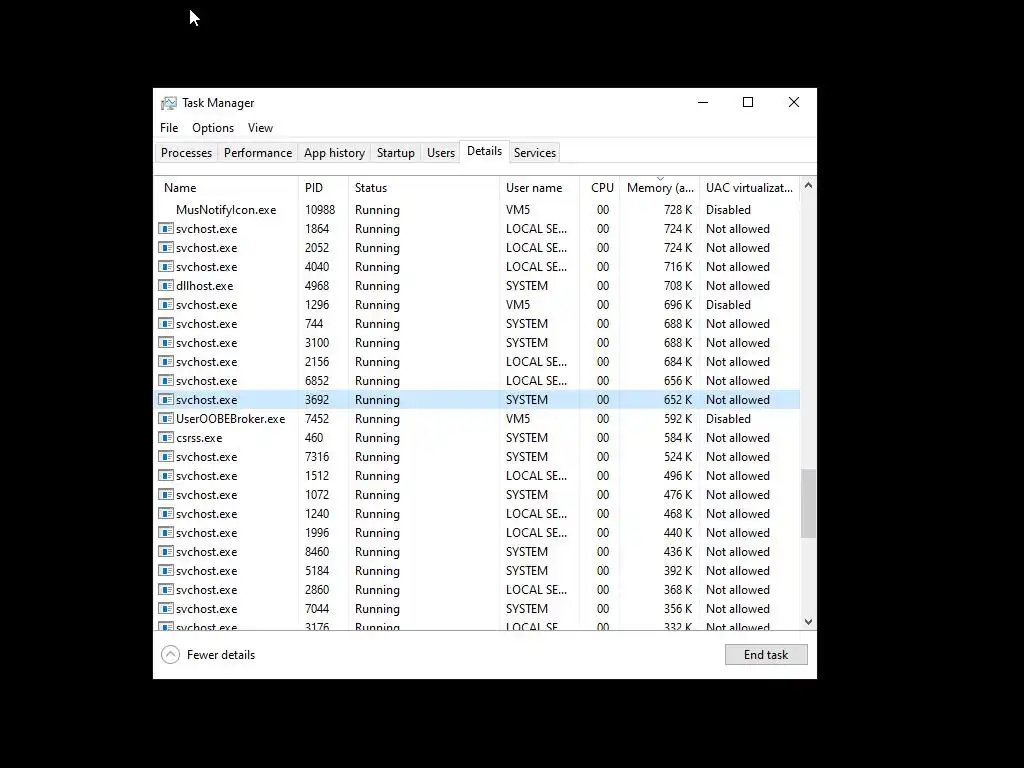The width and height of the screenshot is (1024, 768).
Task: Collapse view with Fewer details arrow
Action: 170,654
